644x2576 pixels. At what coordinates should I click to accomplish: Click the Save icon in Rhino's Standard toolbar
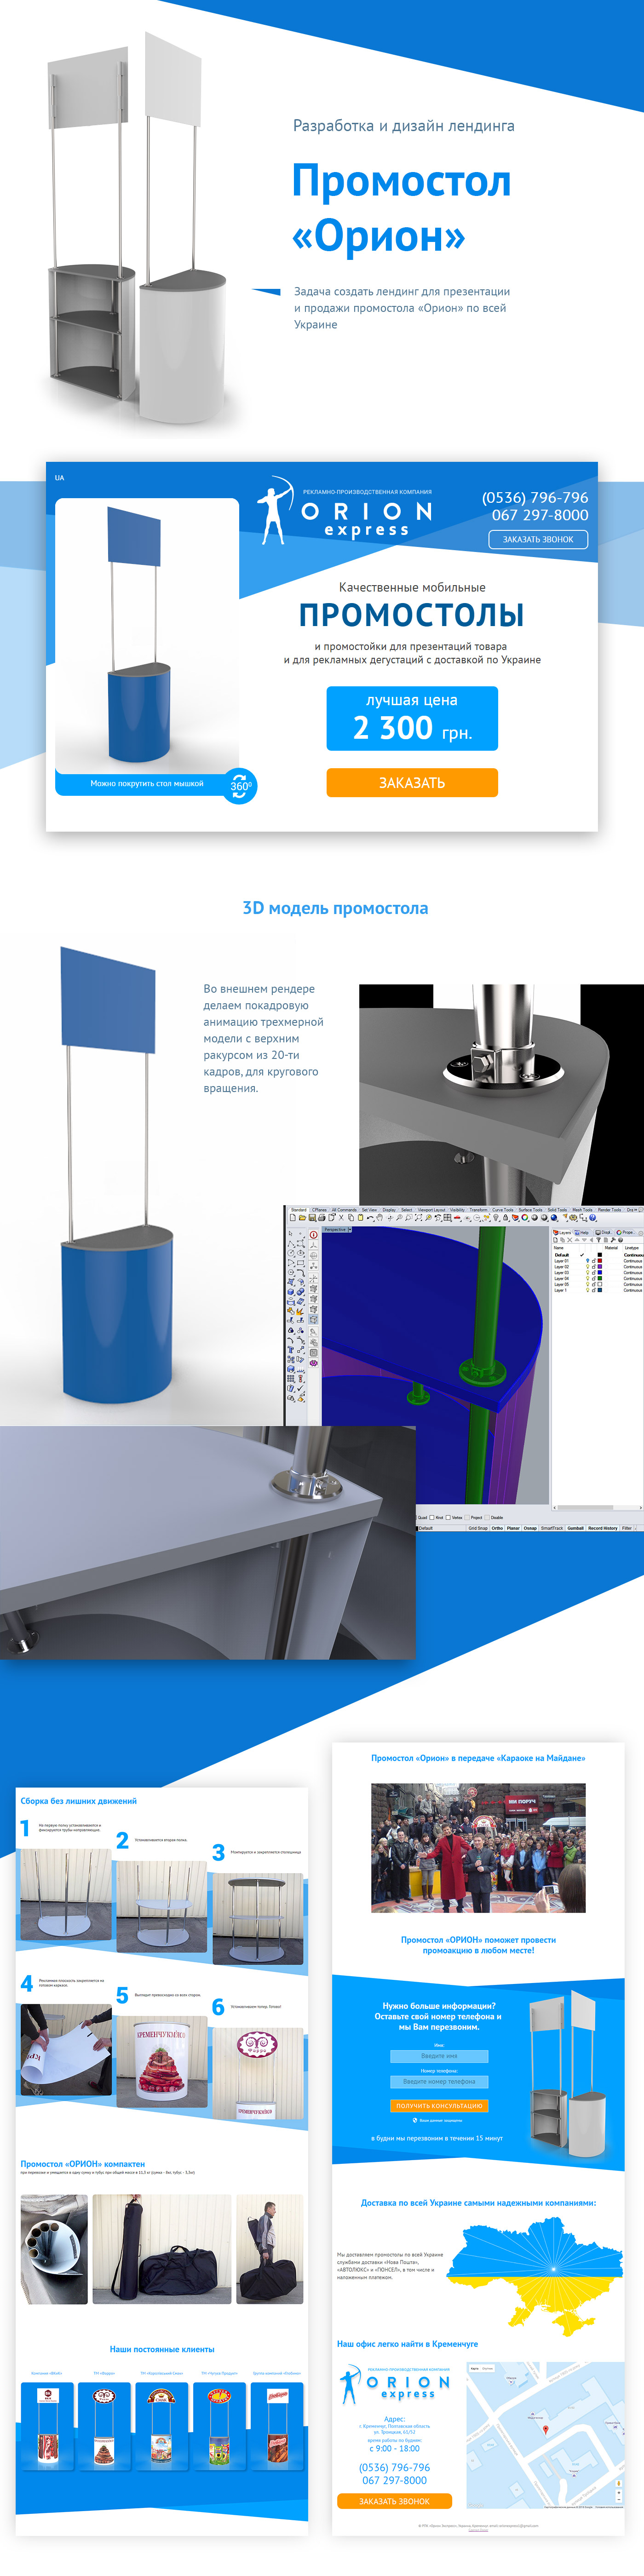coord(312,1217)
